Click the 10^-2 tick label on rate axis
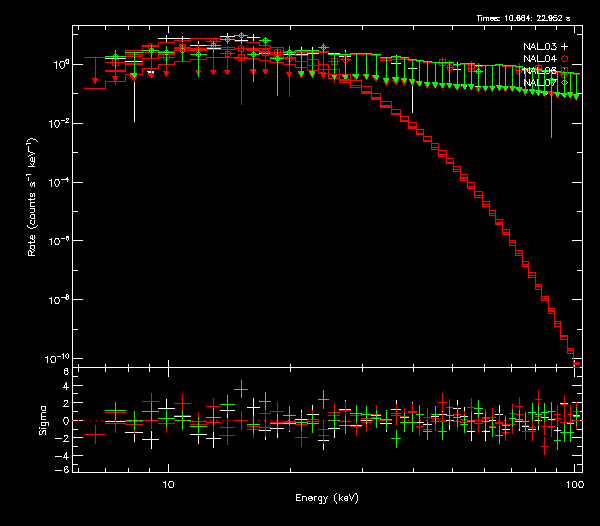The height and width of the screenshot is (526, 600). coord(61,123)
